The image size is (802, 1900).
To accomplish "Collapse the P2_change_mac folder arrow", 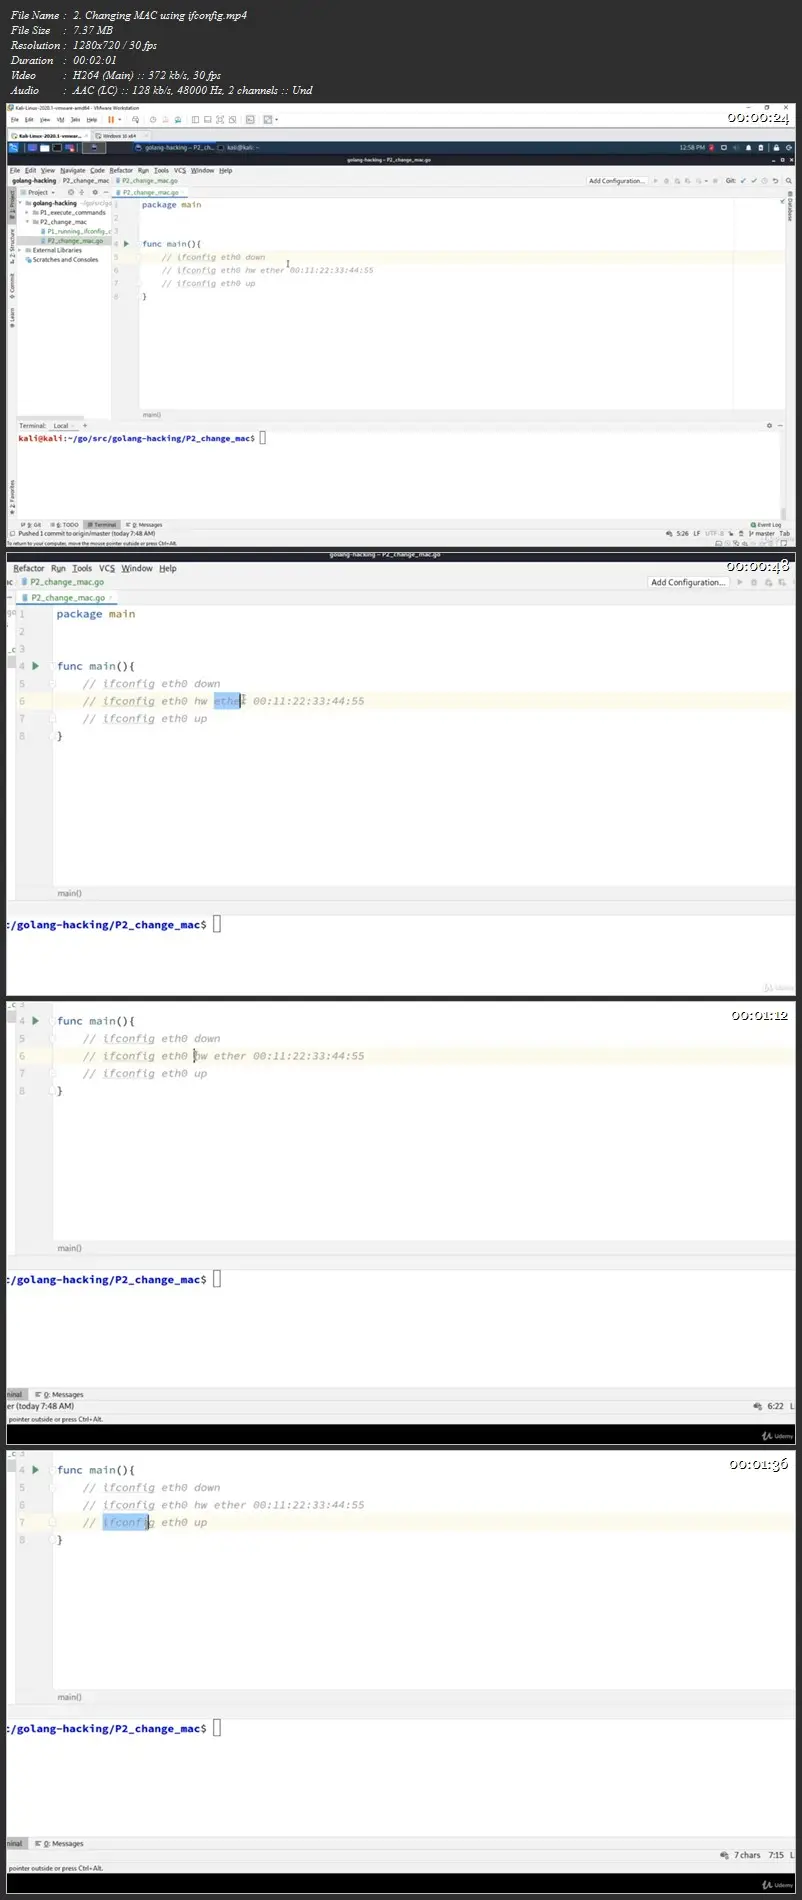I will (27, 222).
